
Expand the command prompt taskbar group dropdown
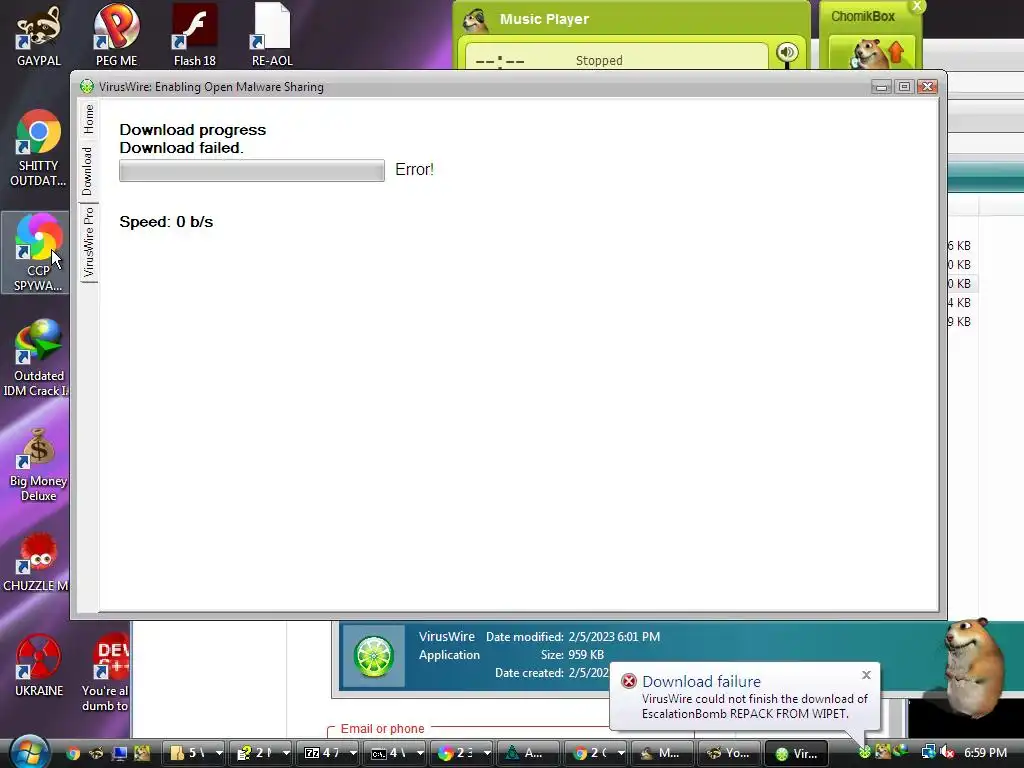pyautogui.click(x=419, y=753)
